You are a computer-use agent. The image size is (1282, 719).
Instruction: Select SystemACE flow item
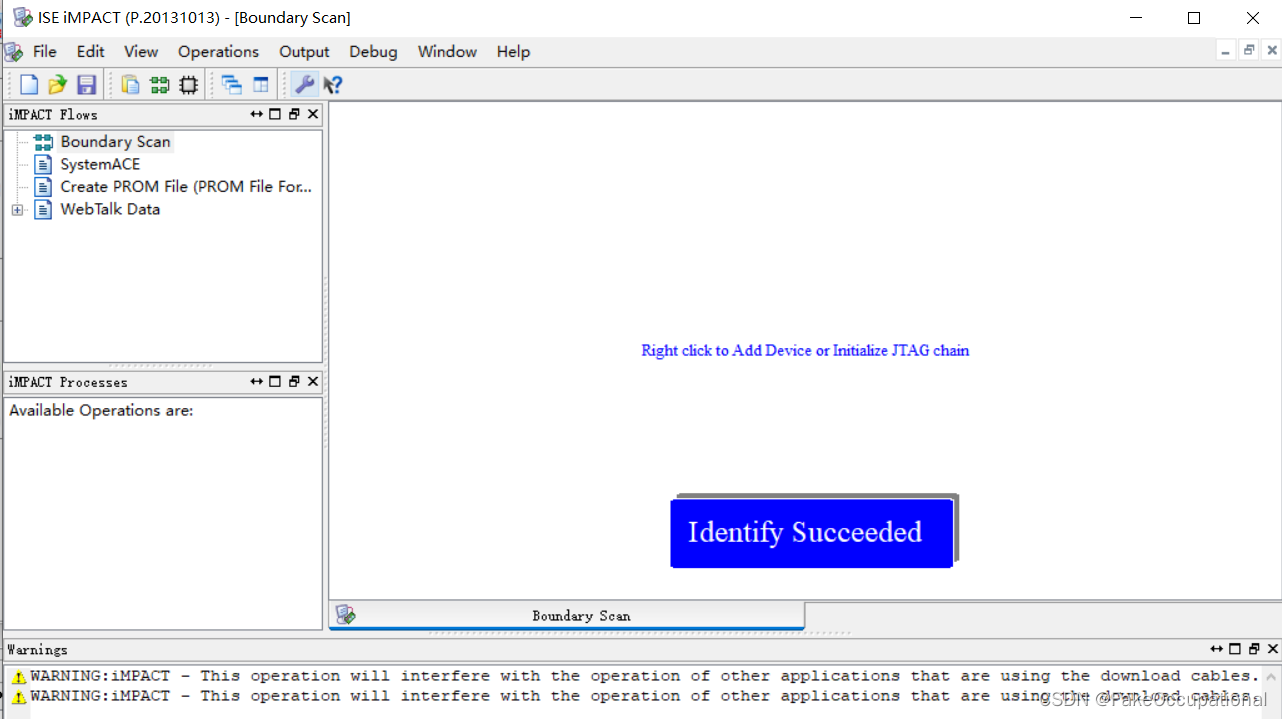coord(100,164)
